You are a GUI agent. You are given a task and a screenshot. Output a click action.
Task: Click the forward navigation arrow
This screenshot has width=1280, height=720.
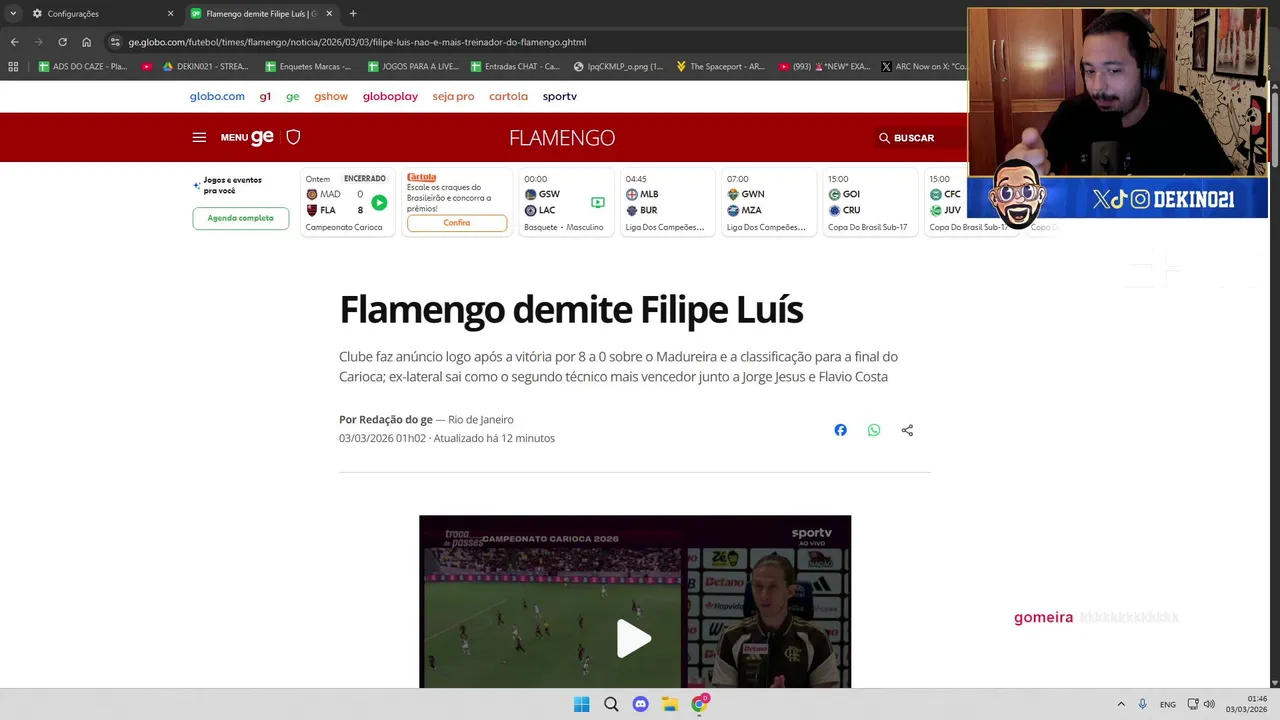click(38, 42)
